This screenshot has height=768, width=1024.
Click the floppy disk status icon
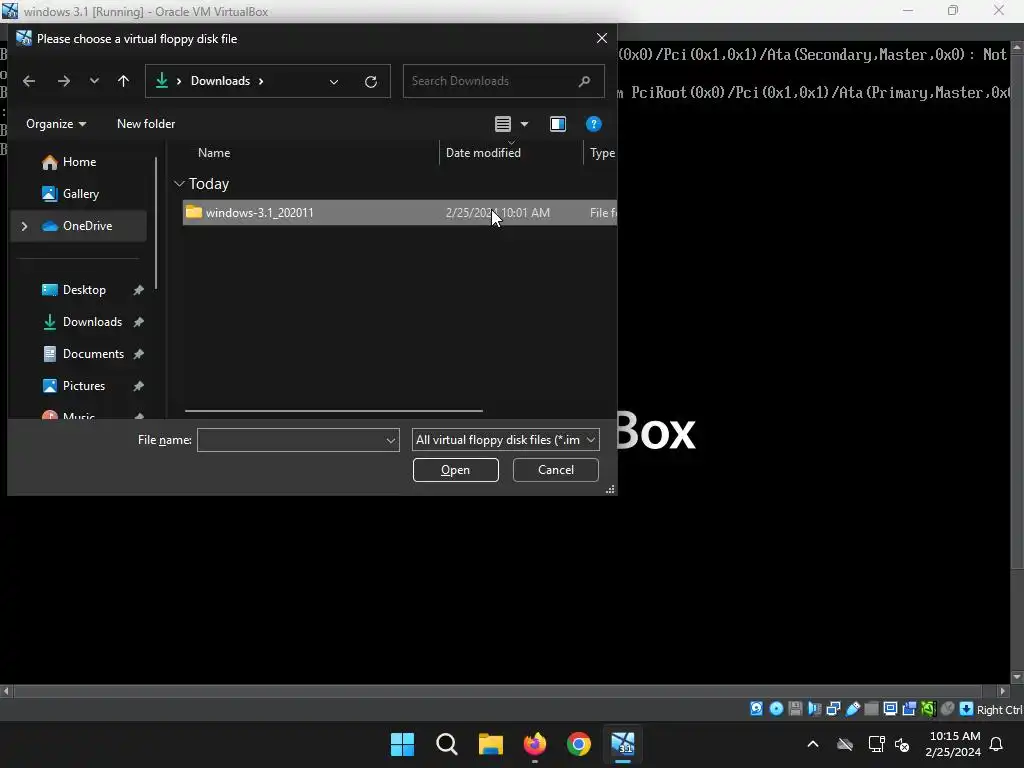795,709
